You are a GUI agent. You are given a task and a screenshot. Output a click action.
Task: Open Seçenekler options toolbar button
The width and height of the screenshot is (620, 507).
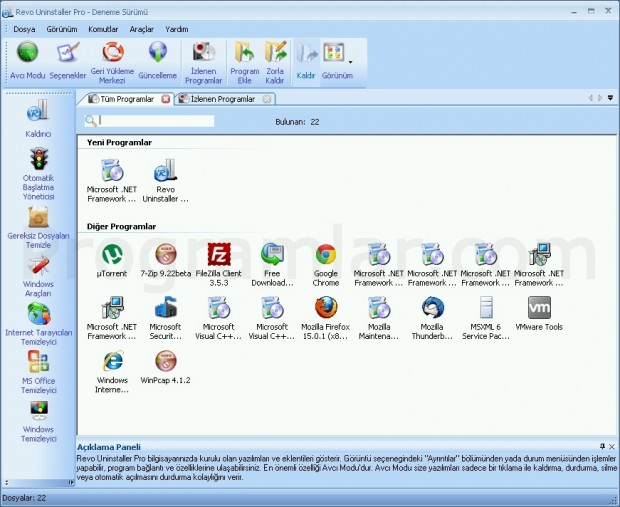(68, 61)
